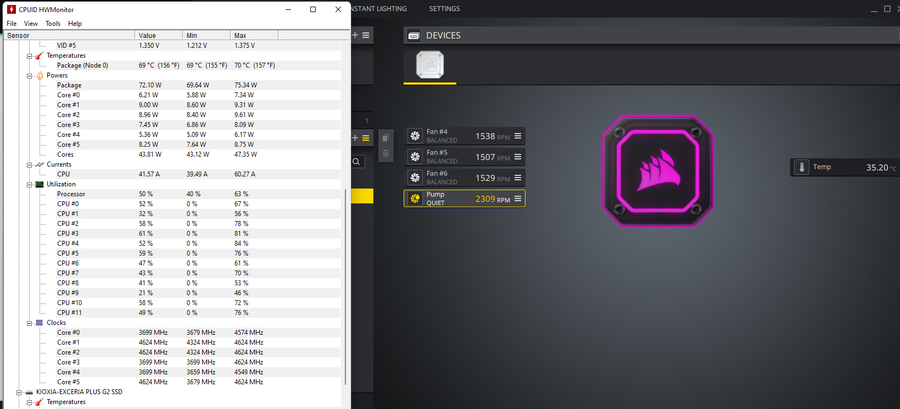Click the thermometer icon beside Temp
The height and width of the screenshot is (409, 900).
(801, 168)
